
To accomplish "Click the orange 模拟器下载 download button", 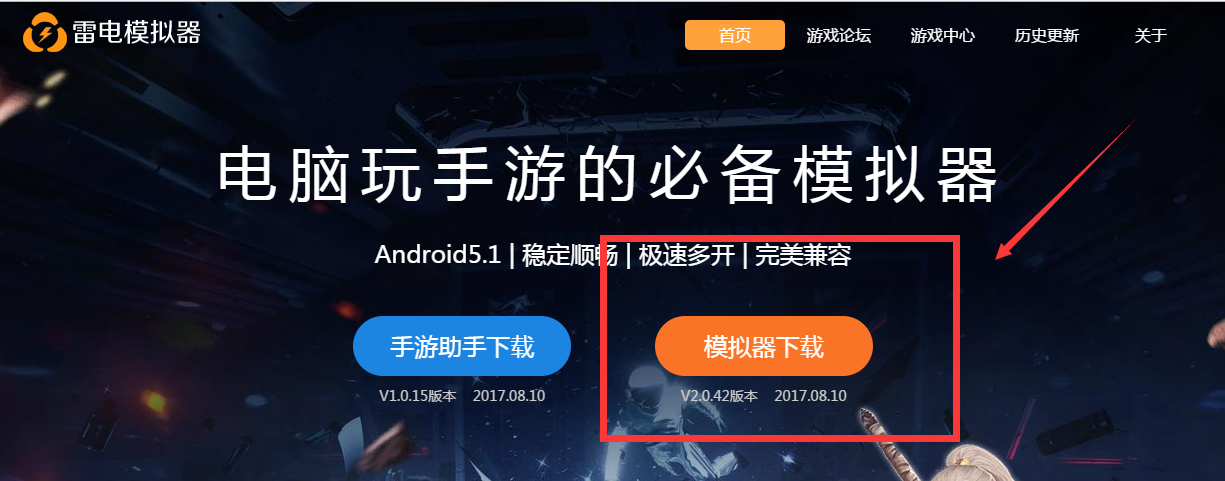I will point(764,346).
